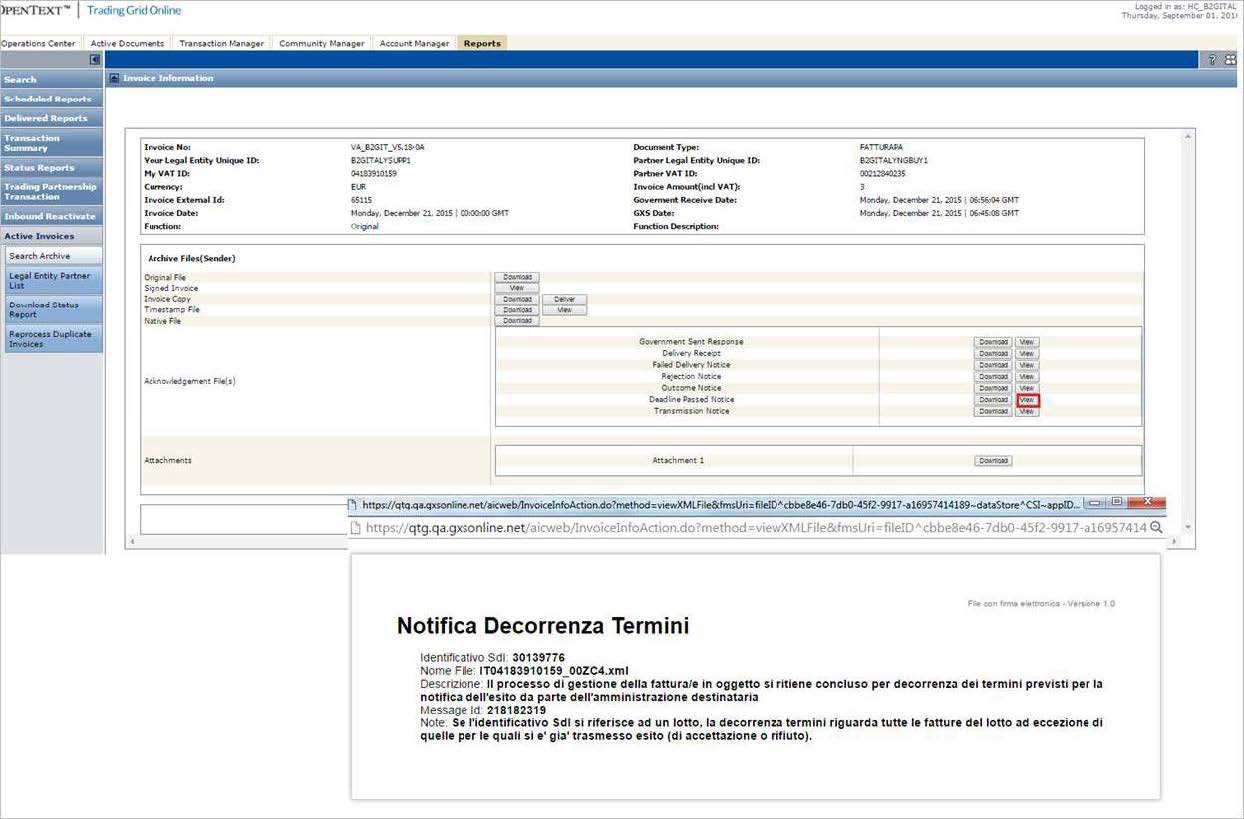Download the Failed Delivery Notice
This screenshot has width=1244, height=819.
(x=993, y=365)
